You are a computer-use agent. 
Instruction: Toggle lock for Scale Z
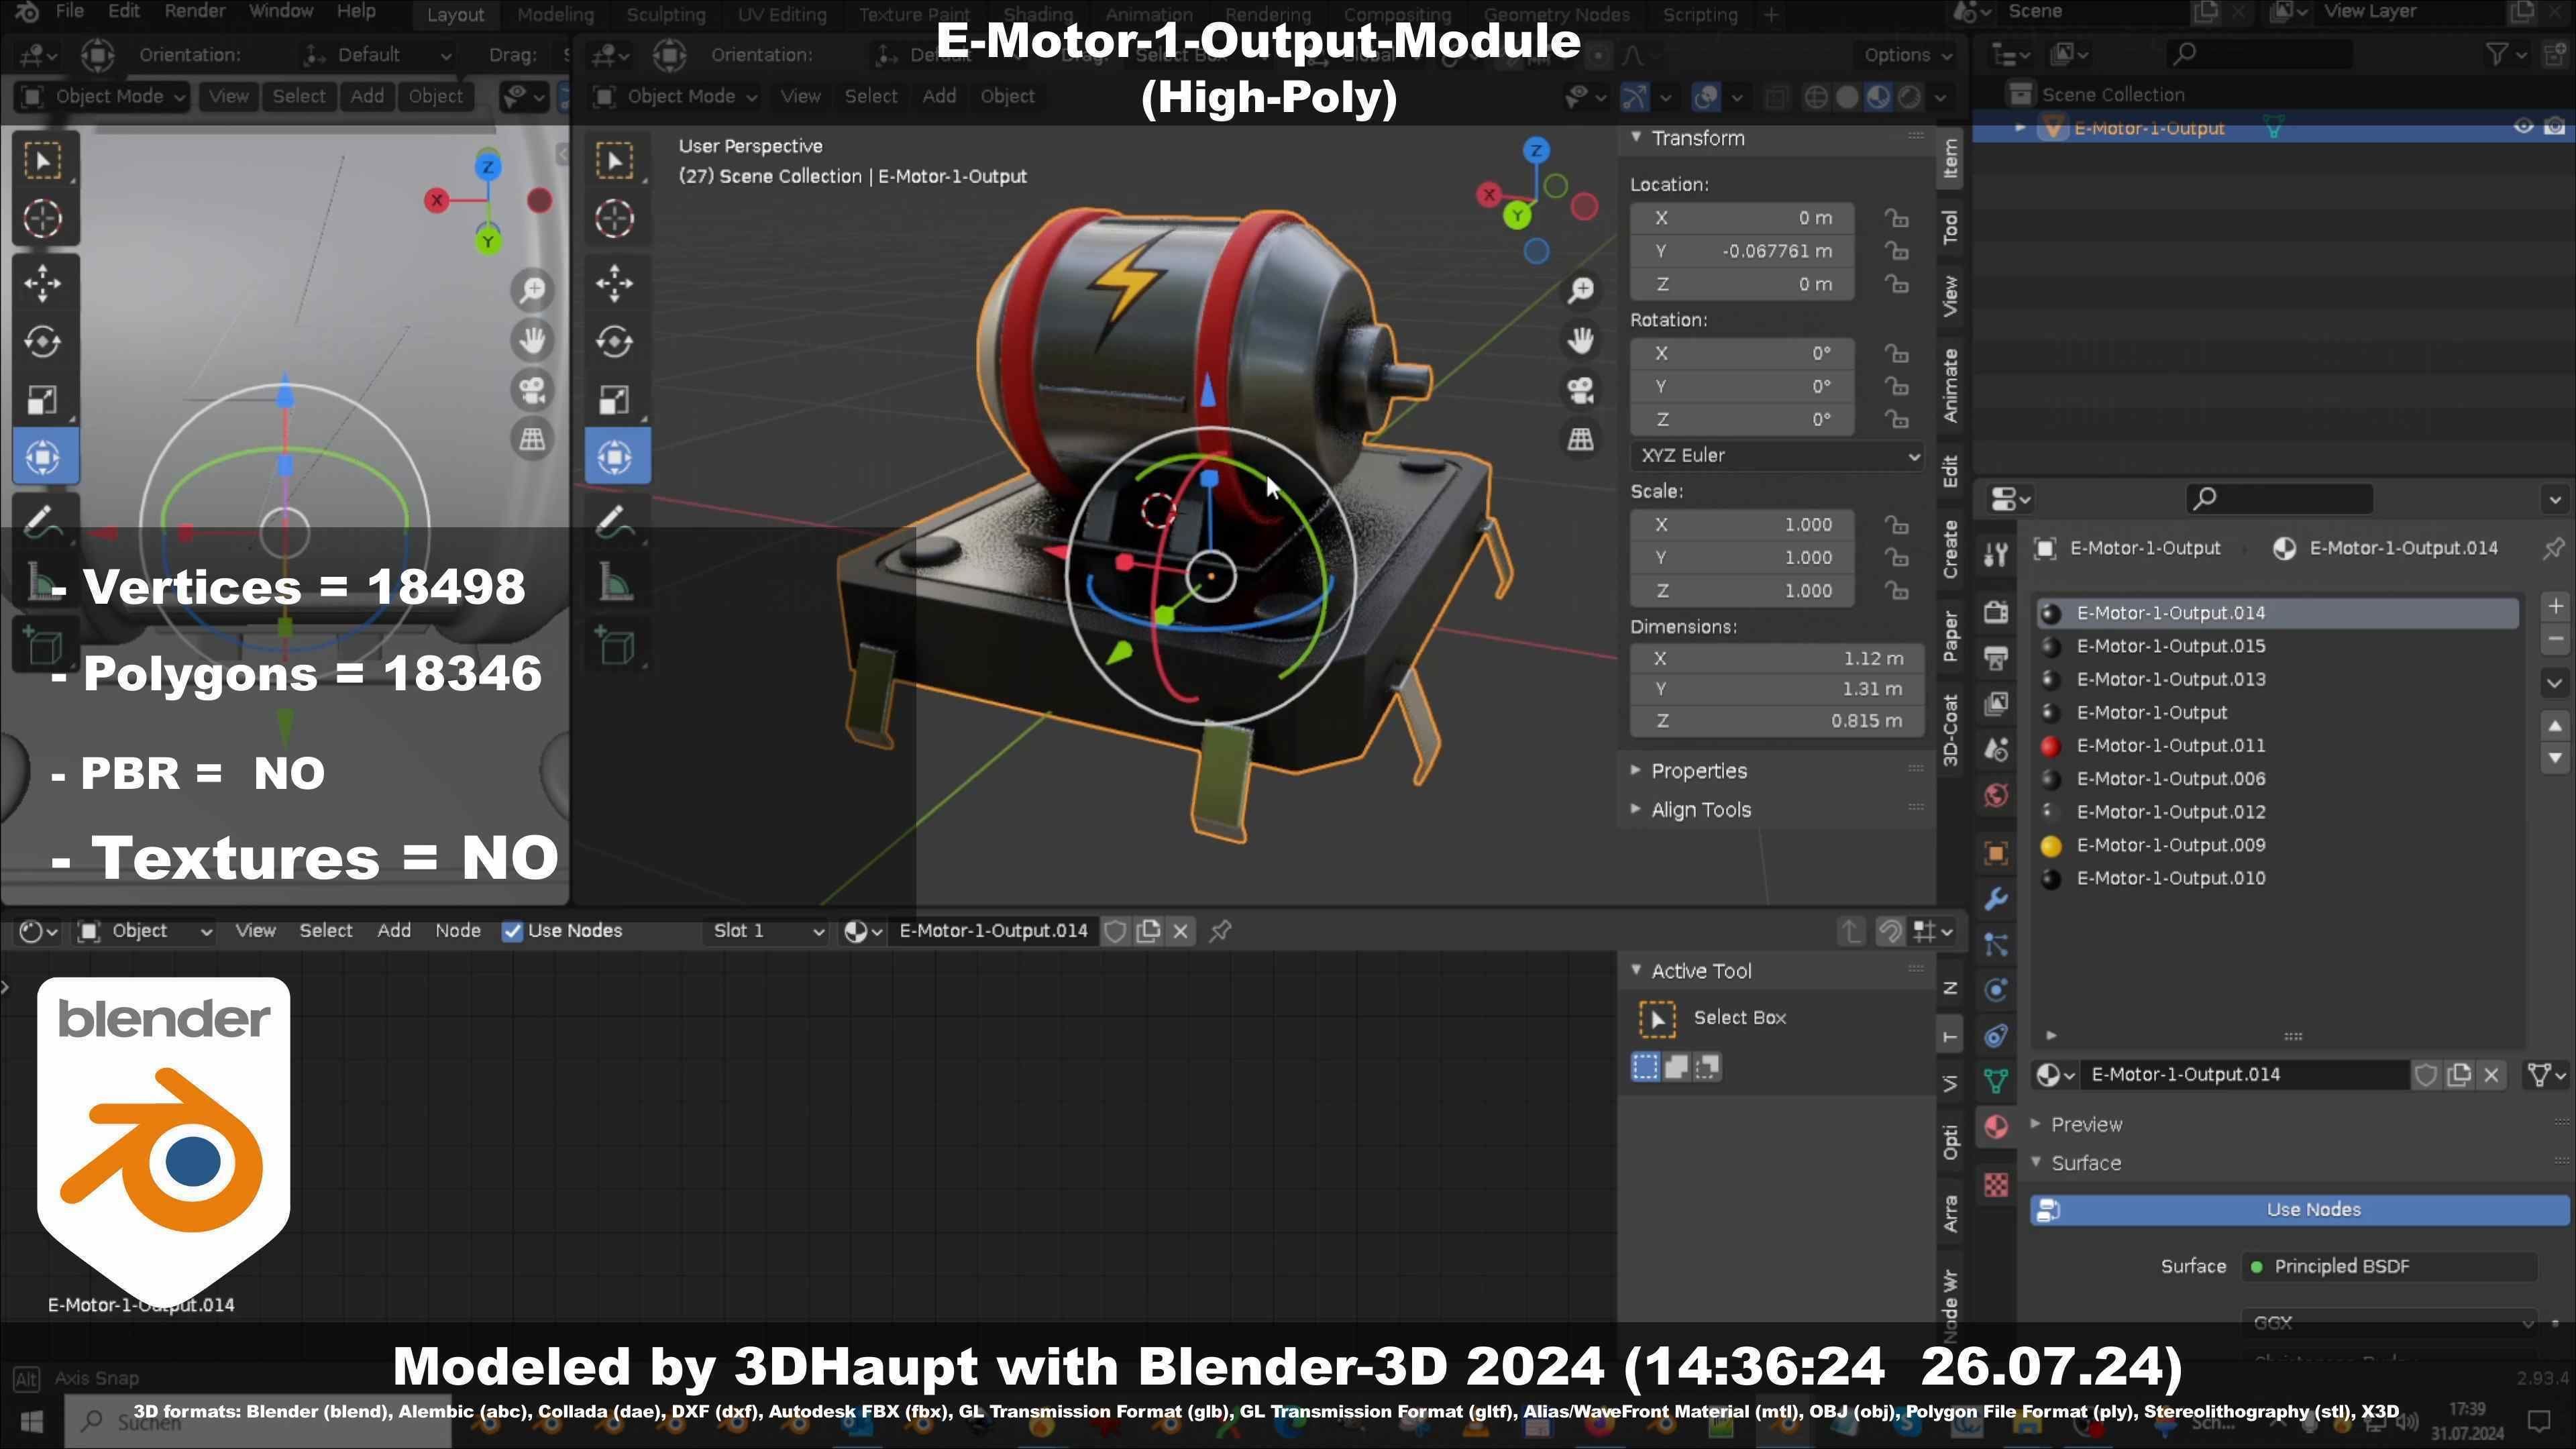pyautogui.click(x=1896, y=591)
